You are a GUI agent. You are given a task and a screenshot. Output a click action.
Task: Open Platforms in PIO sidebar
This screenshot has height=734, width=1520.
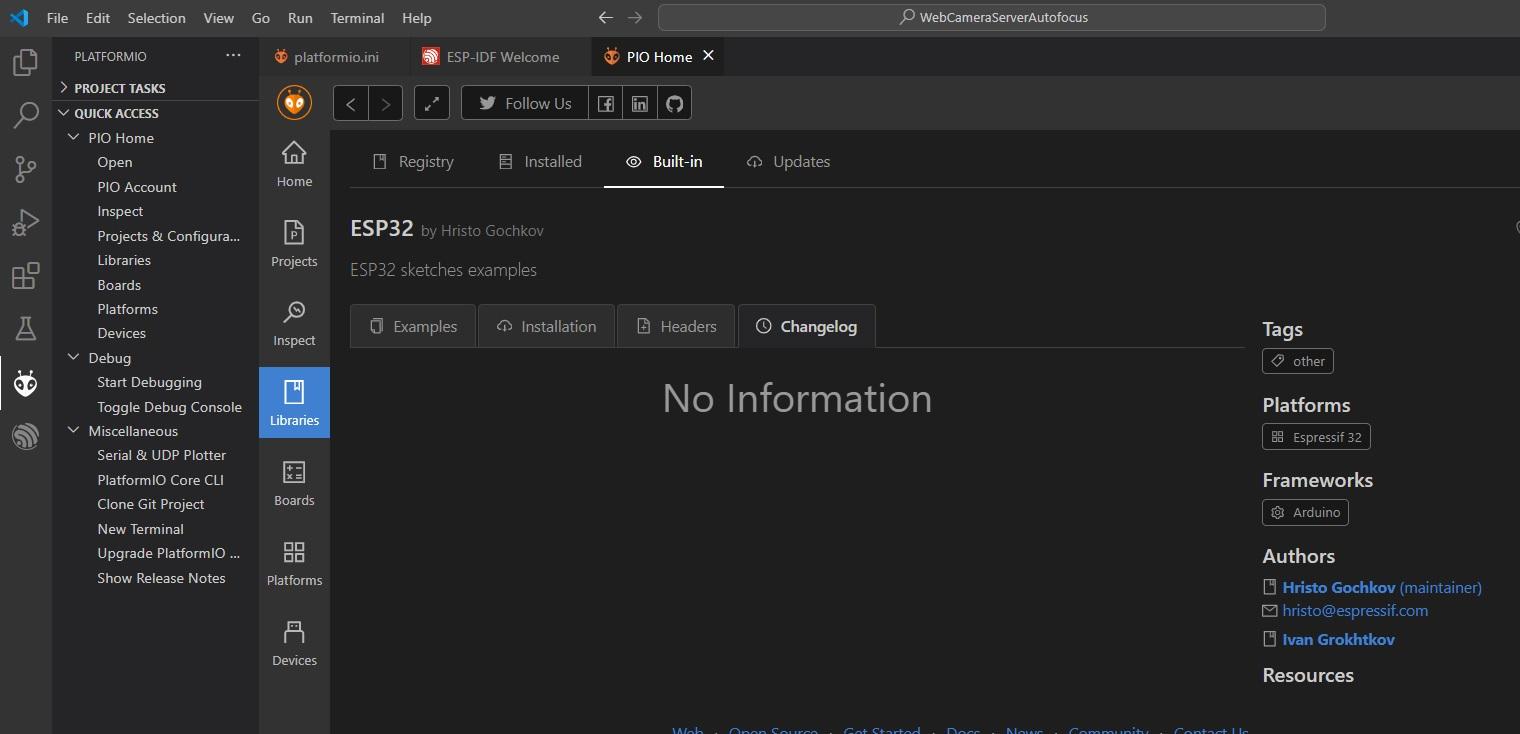(x=294, y=564)
